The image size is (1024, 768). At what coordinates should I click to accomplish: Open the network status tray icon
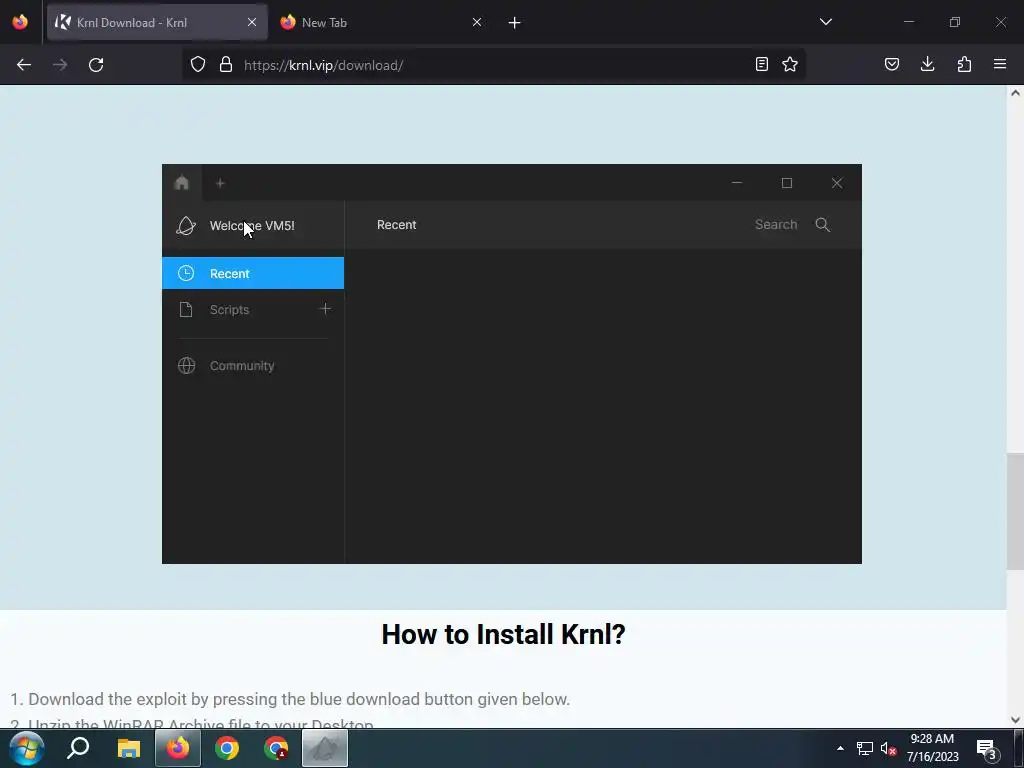pyautogui.click(x=865, y=748)
